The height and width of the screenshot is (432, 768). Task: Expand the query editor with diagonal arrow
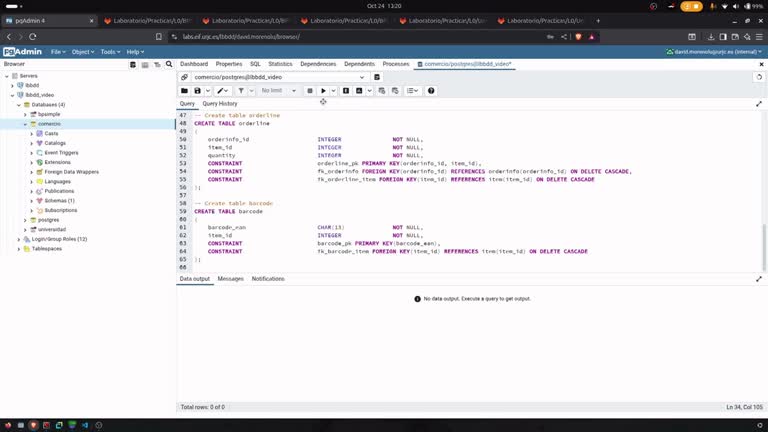pyautogui.click(x=759, y=104)
